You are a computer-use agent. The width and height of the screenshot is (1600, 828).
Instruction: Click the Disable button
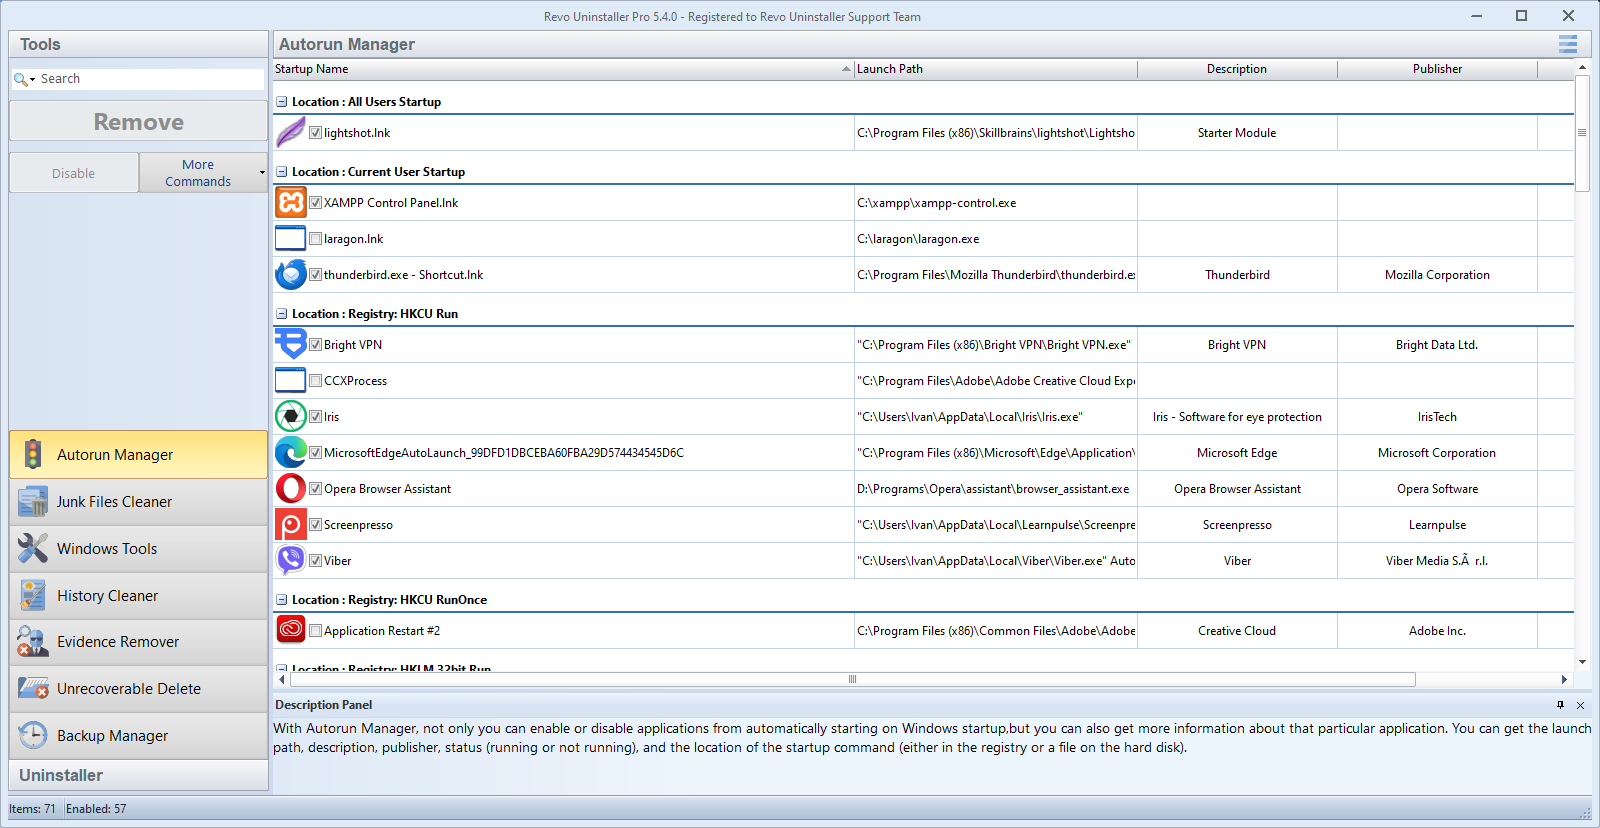[x=74, y=173]
